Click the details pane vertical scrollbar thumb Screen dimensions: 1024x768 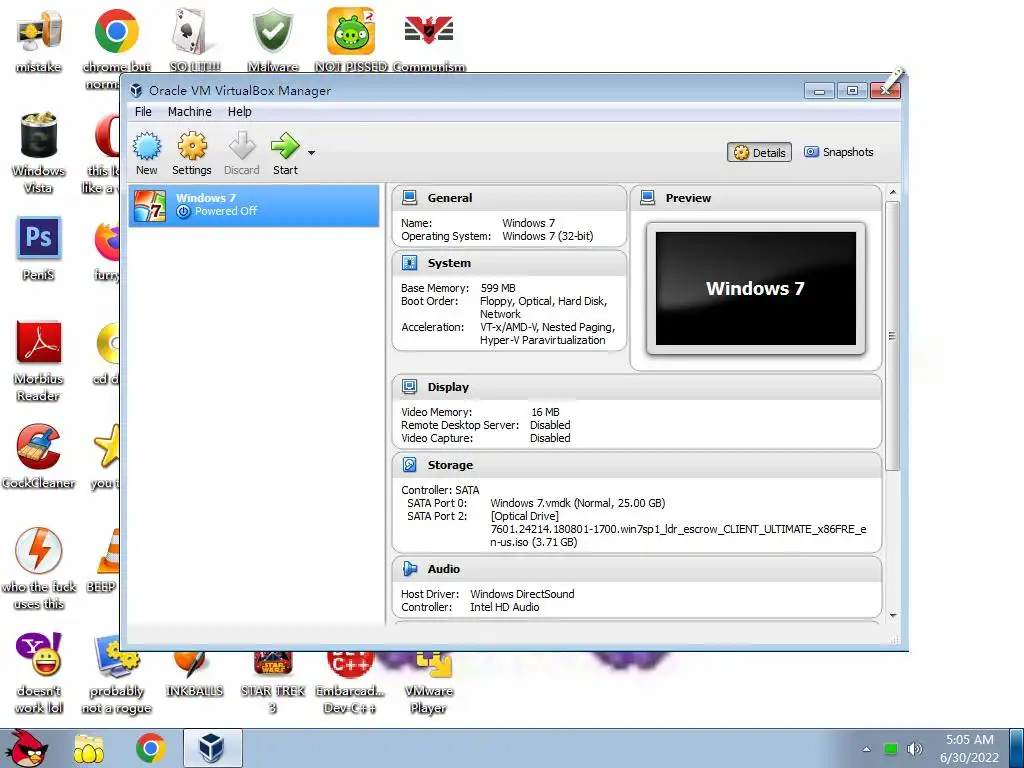[x=893, y=336]
